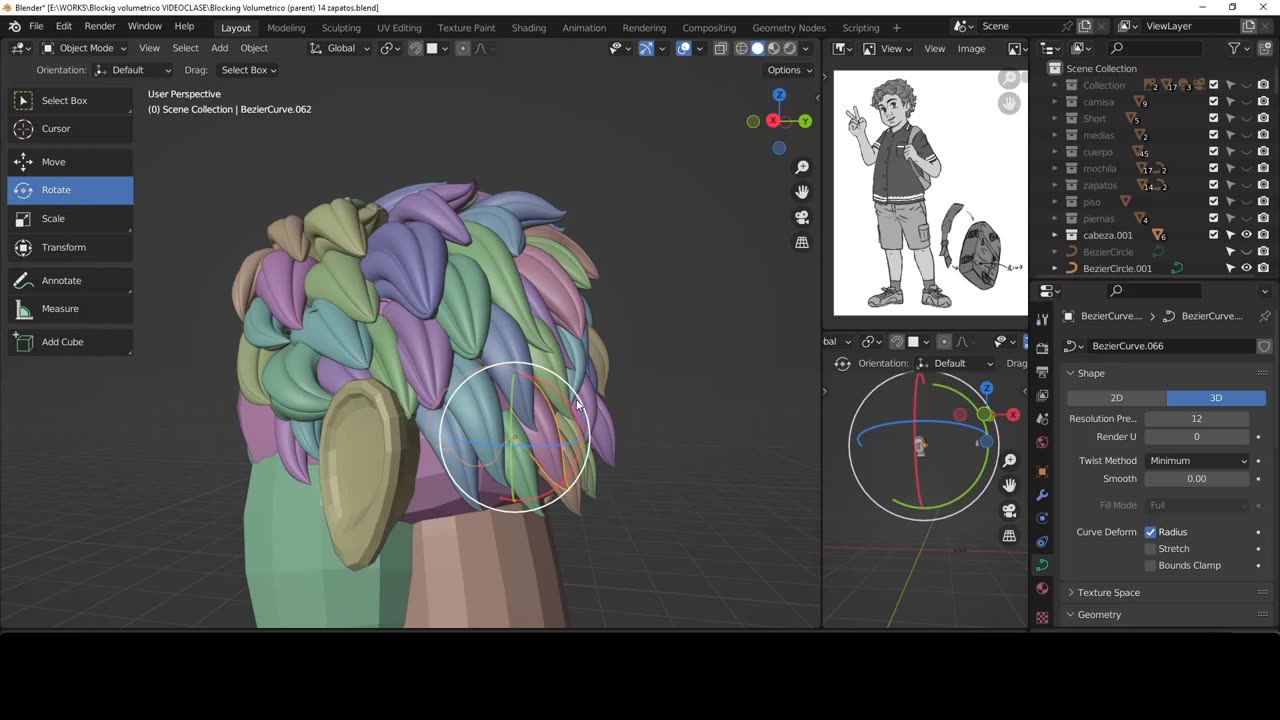The width and height of the screenshot is (1280, 720).
Task: Open the Output properties tab
Action: (x=1042, y=371)
